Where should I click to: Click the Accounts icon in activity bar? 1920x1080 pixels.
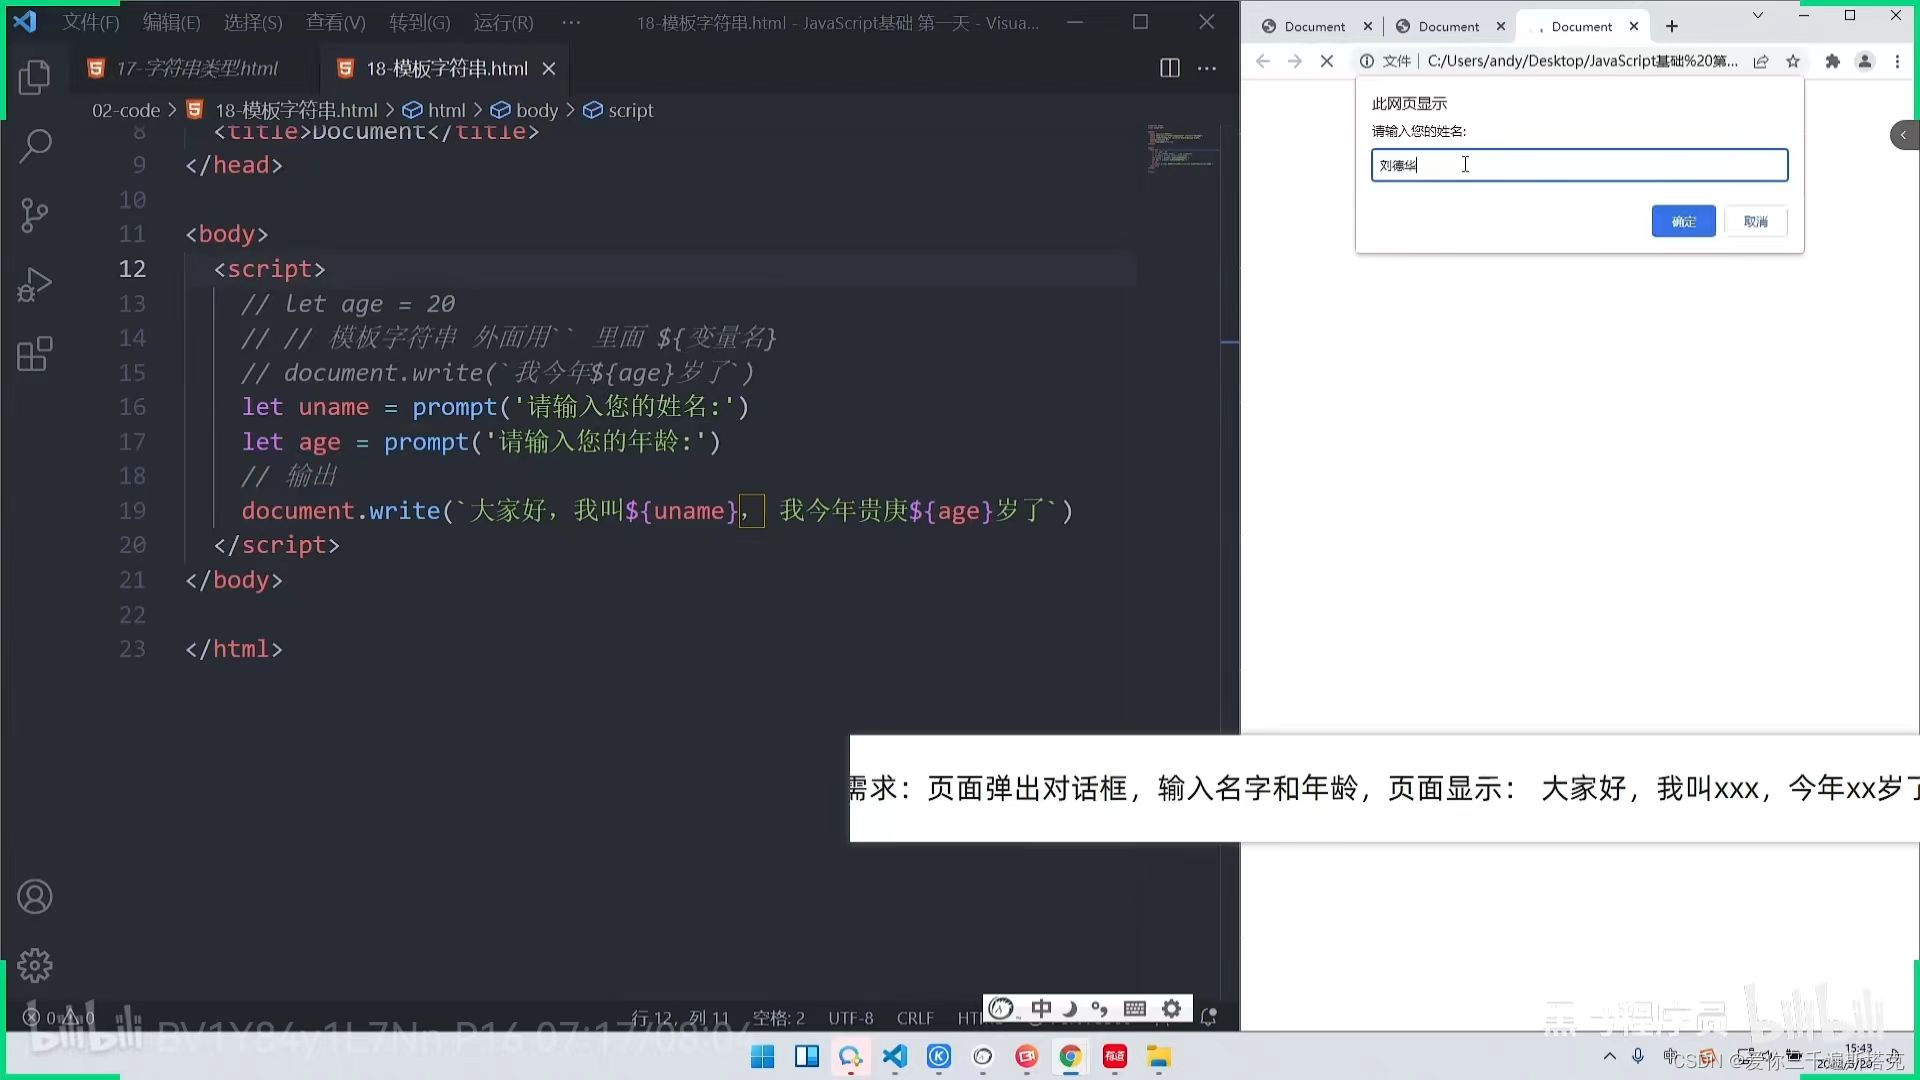[34, 897]
